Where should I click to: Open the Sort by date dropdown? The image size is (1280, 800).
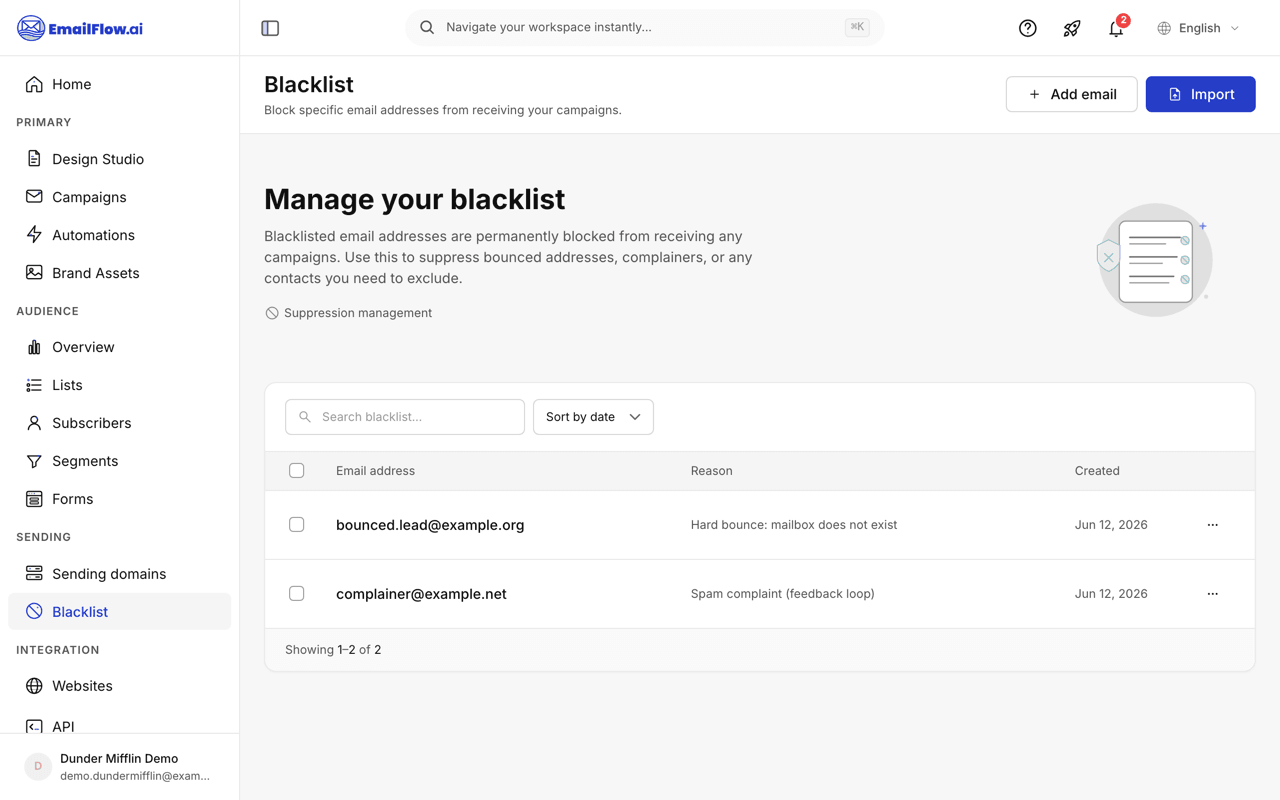click(x=593, y=417)
